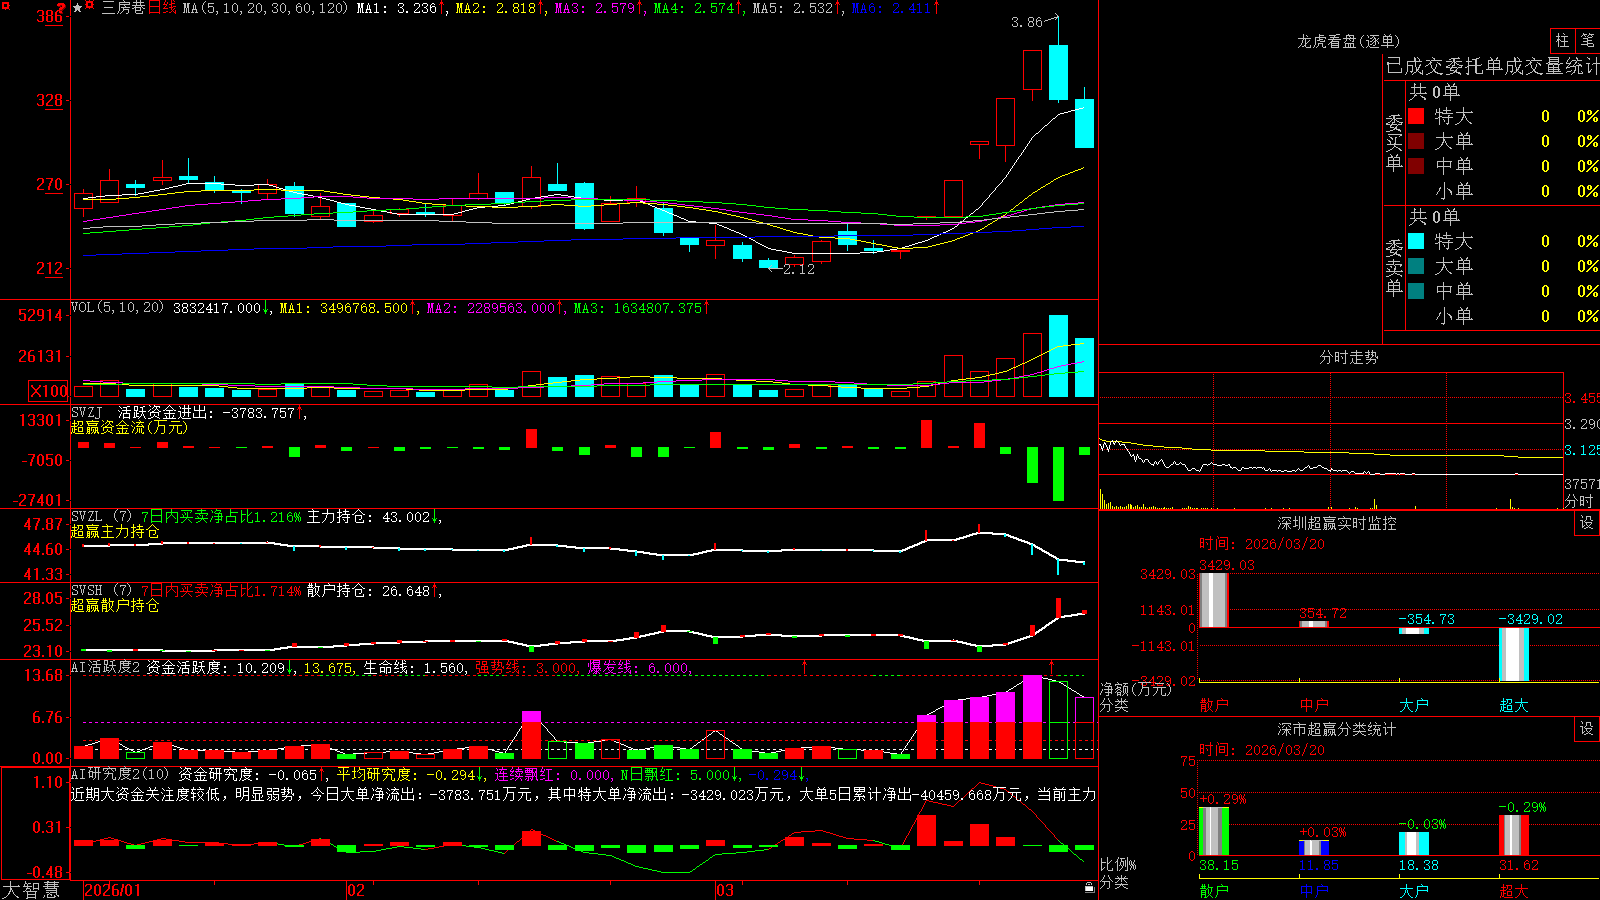Click the dark red 中单 buy-order swatch
The image size is (1600, 900).
tap(1416, 166)
